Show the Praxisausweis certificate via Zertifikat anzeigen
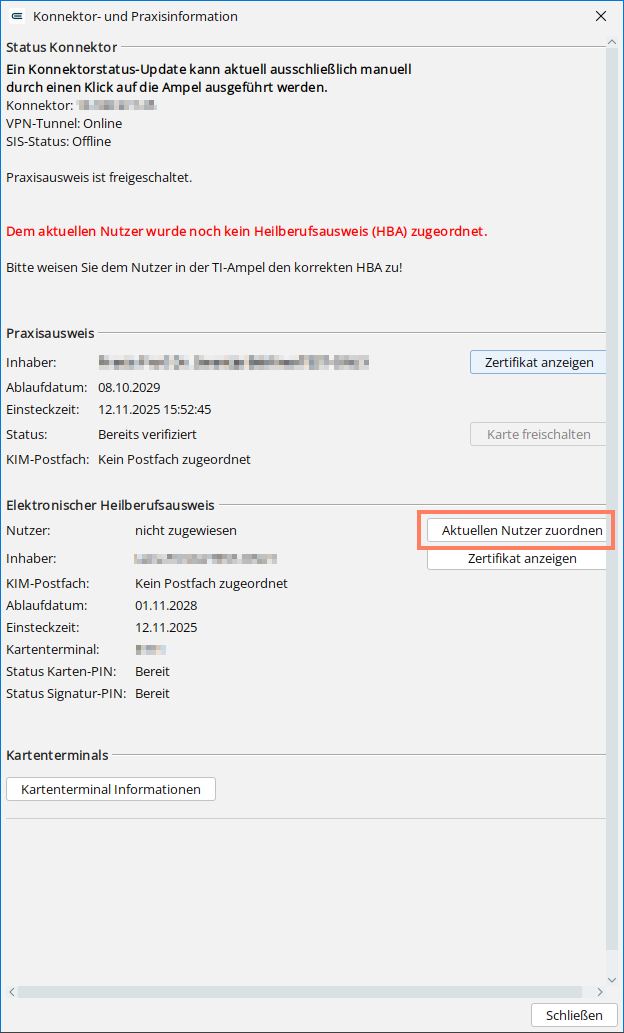 tap(538, 362)
